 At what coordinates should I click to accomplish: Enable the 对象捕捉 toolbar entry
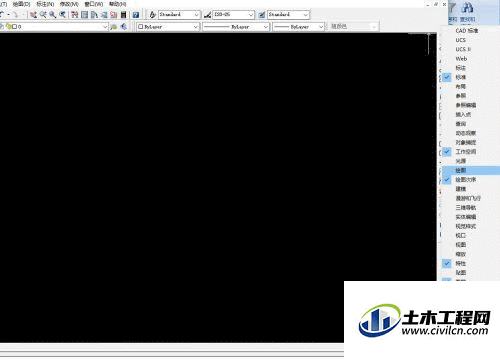471,143
